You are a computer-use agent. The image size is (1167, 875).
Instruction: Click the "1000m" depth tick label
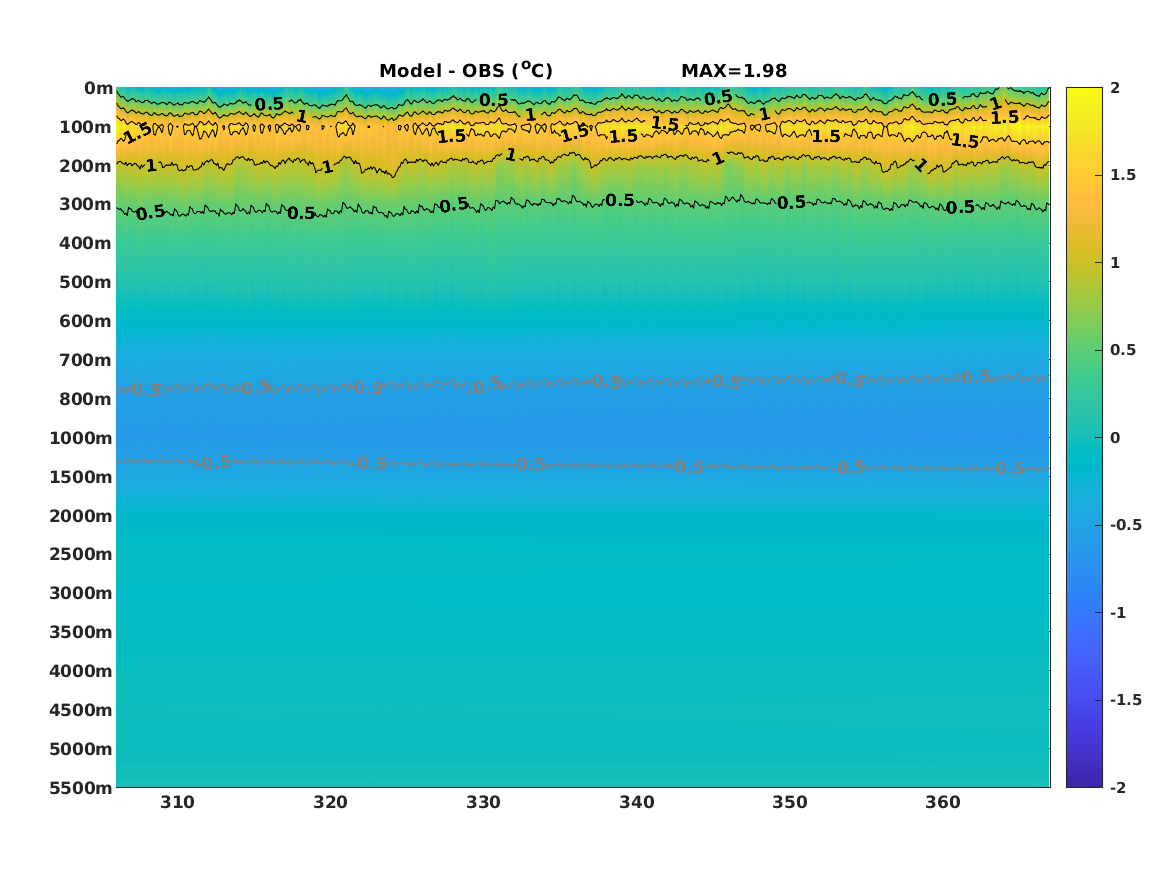pos(81,438)
